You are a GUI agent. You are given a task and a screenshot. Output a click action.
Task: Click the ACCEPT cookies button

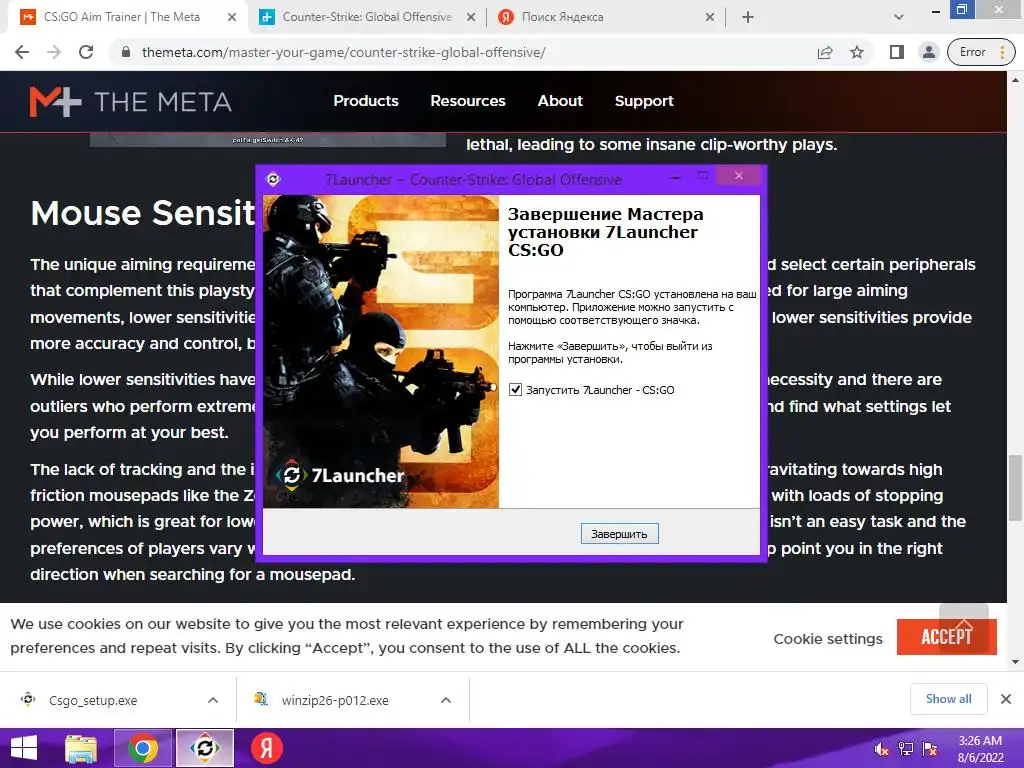click(x=946, y=637)
